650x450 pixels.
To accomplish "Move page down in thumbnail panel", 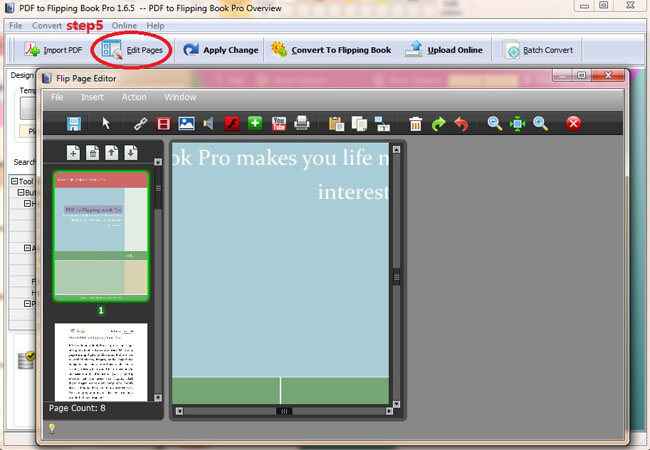I will 131,152.
